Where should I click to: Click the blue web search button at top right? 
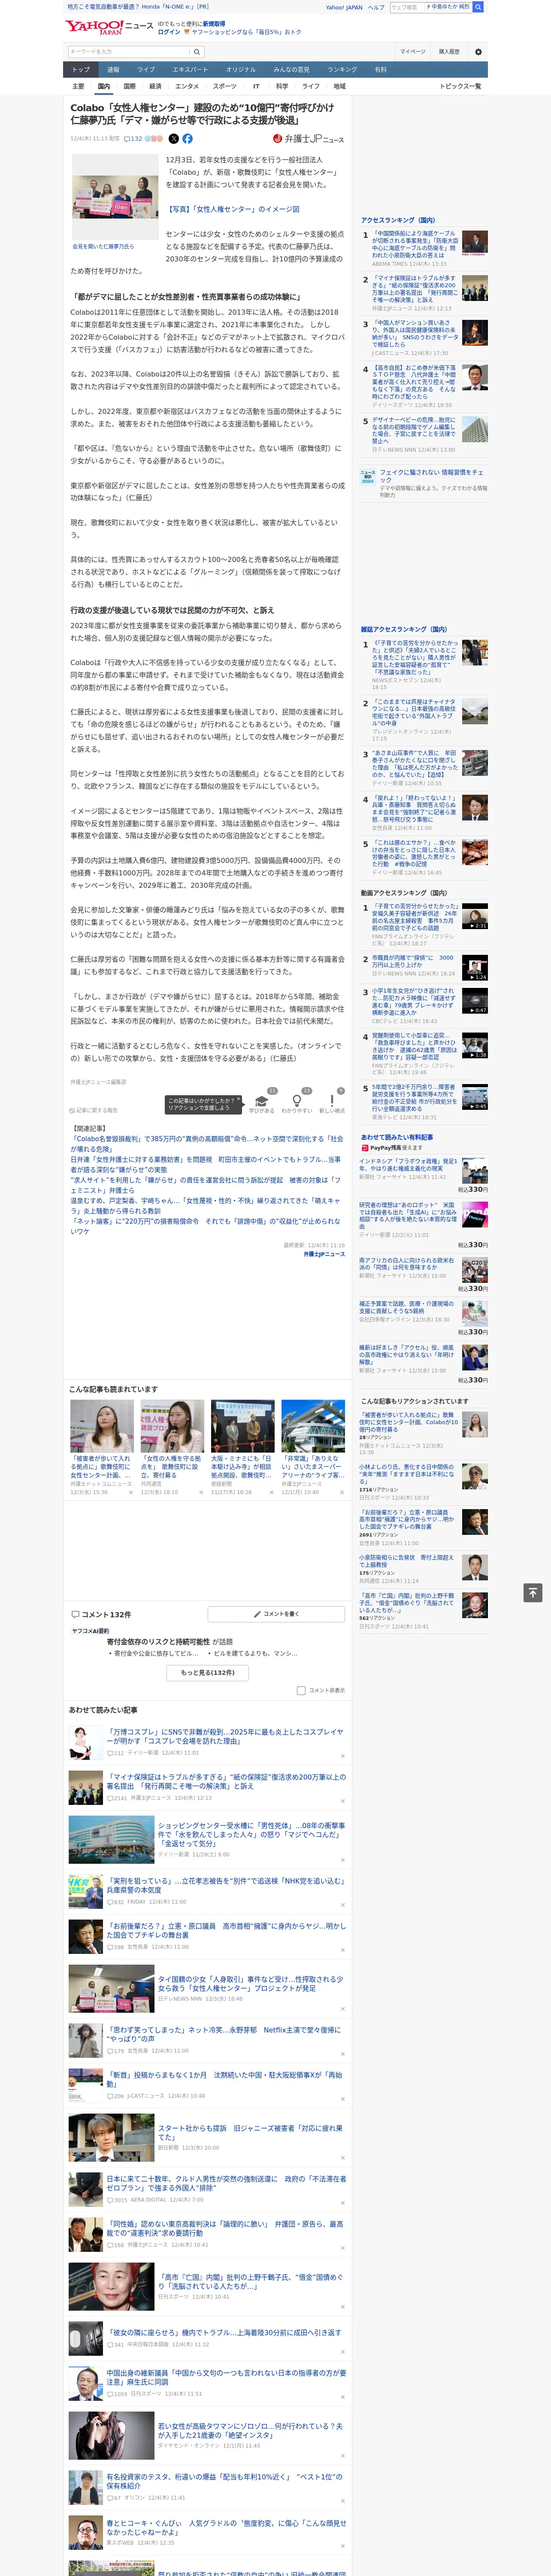pyautogui.click(x=478, y=7)
